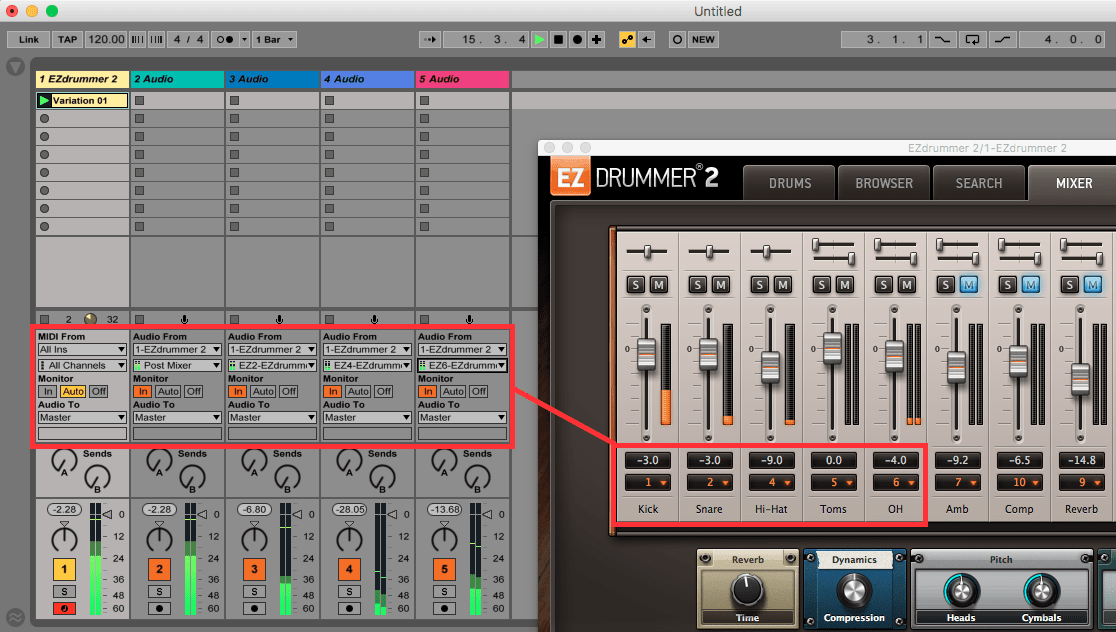The height and width of the screenshot is (632, 1116).
Task: Turn off monitoring on the 3 Audio track
Action: 288,391
